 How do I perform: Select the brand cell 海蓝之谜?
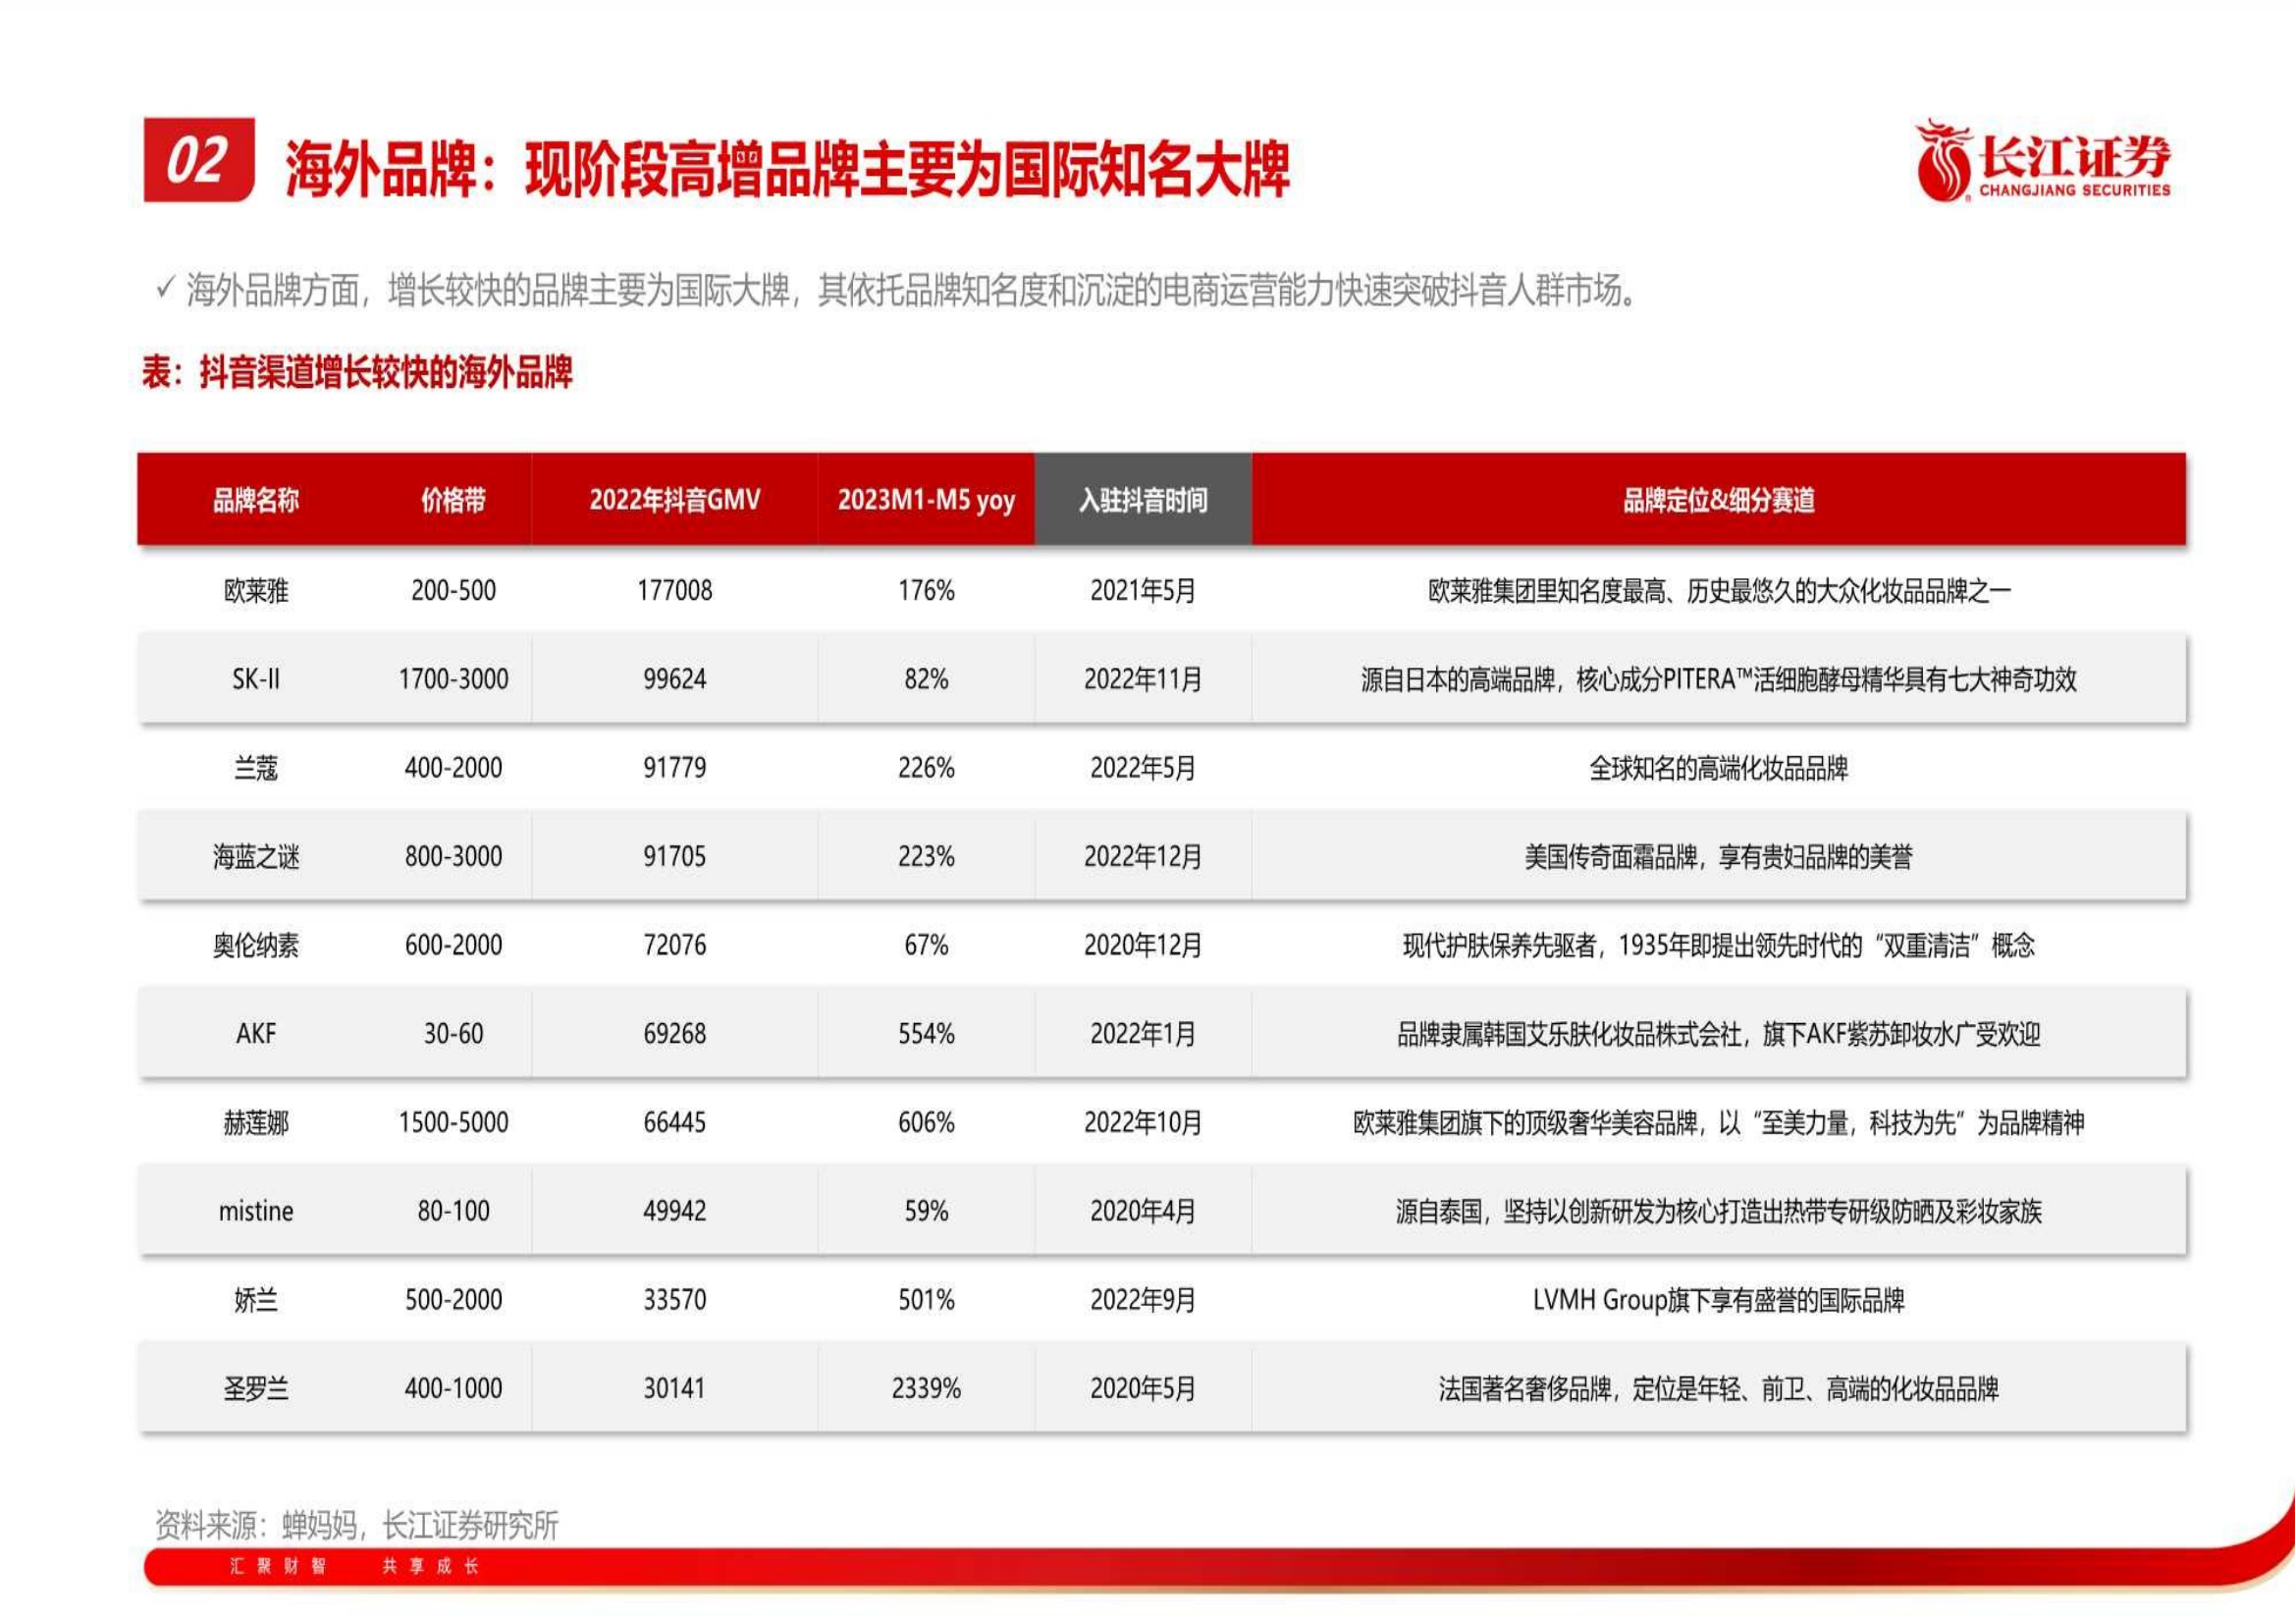pyautogui.click(x=256, y=857)
